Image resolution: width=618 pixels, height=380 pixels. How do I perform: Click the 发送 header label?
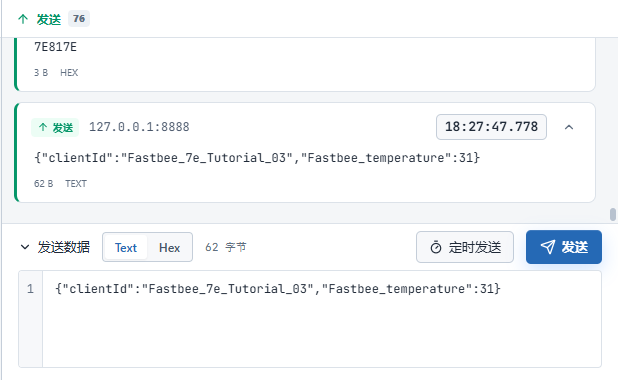point(49,19)
